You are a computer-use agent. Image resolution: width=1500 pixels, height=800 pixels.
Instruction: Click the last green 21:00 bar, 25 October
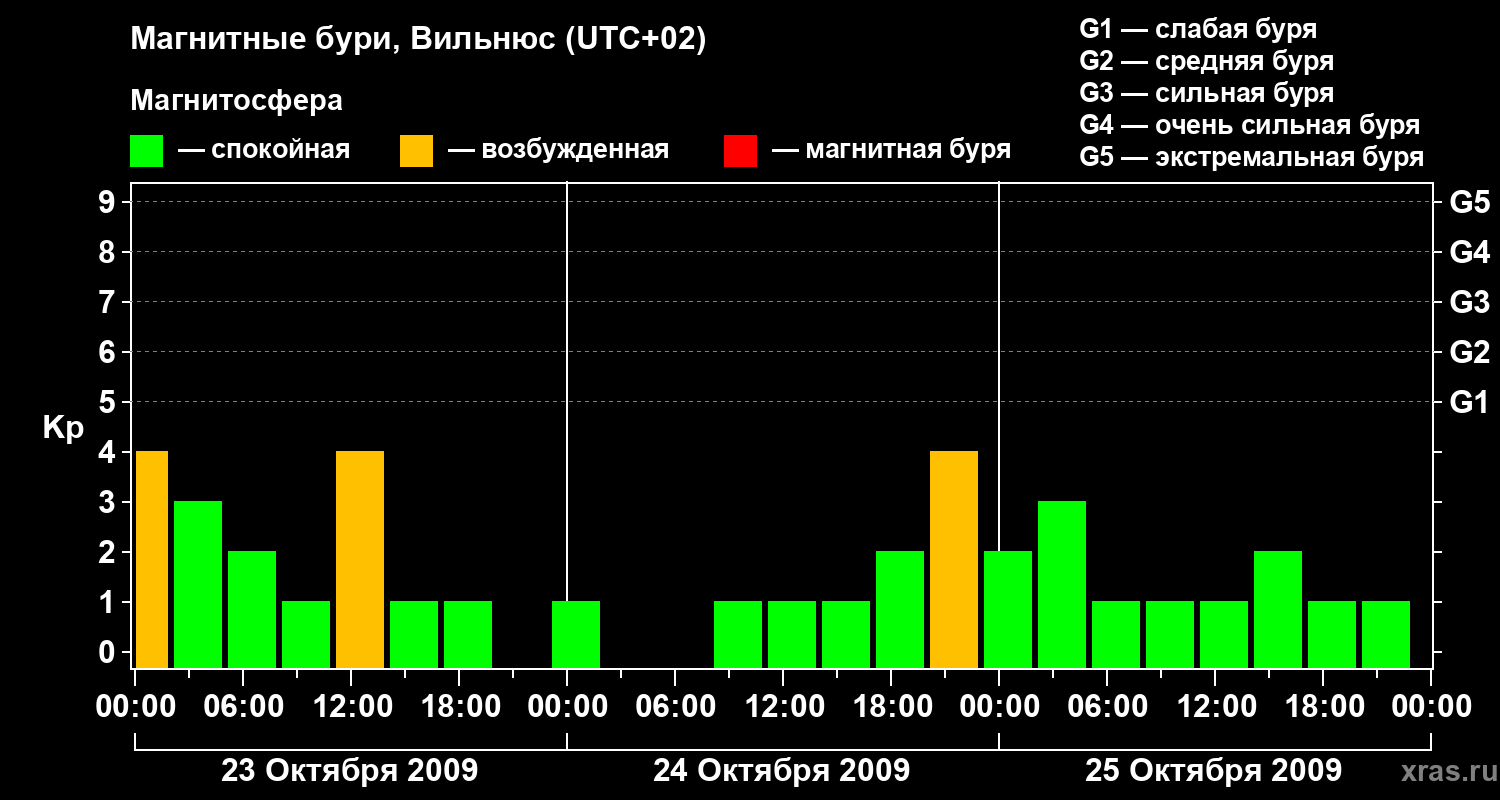tap(1386, 635)
